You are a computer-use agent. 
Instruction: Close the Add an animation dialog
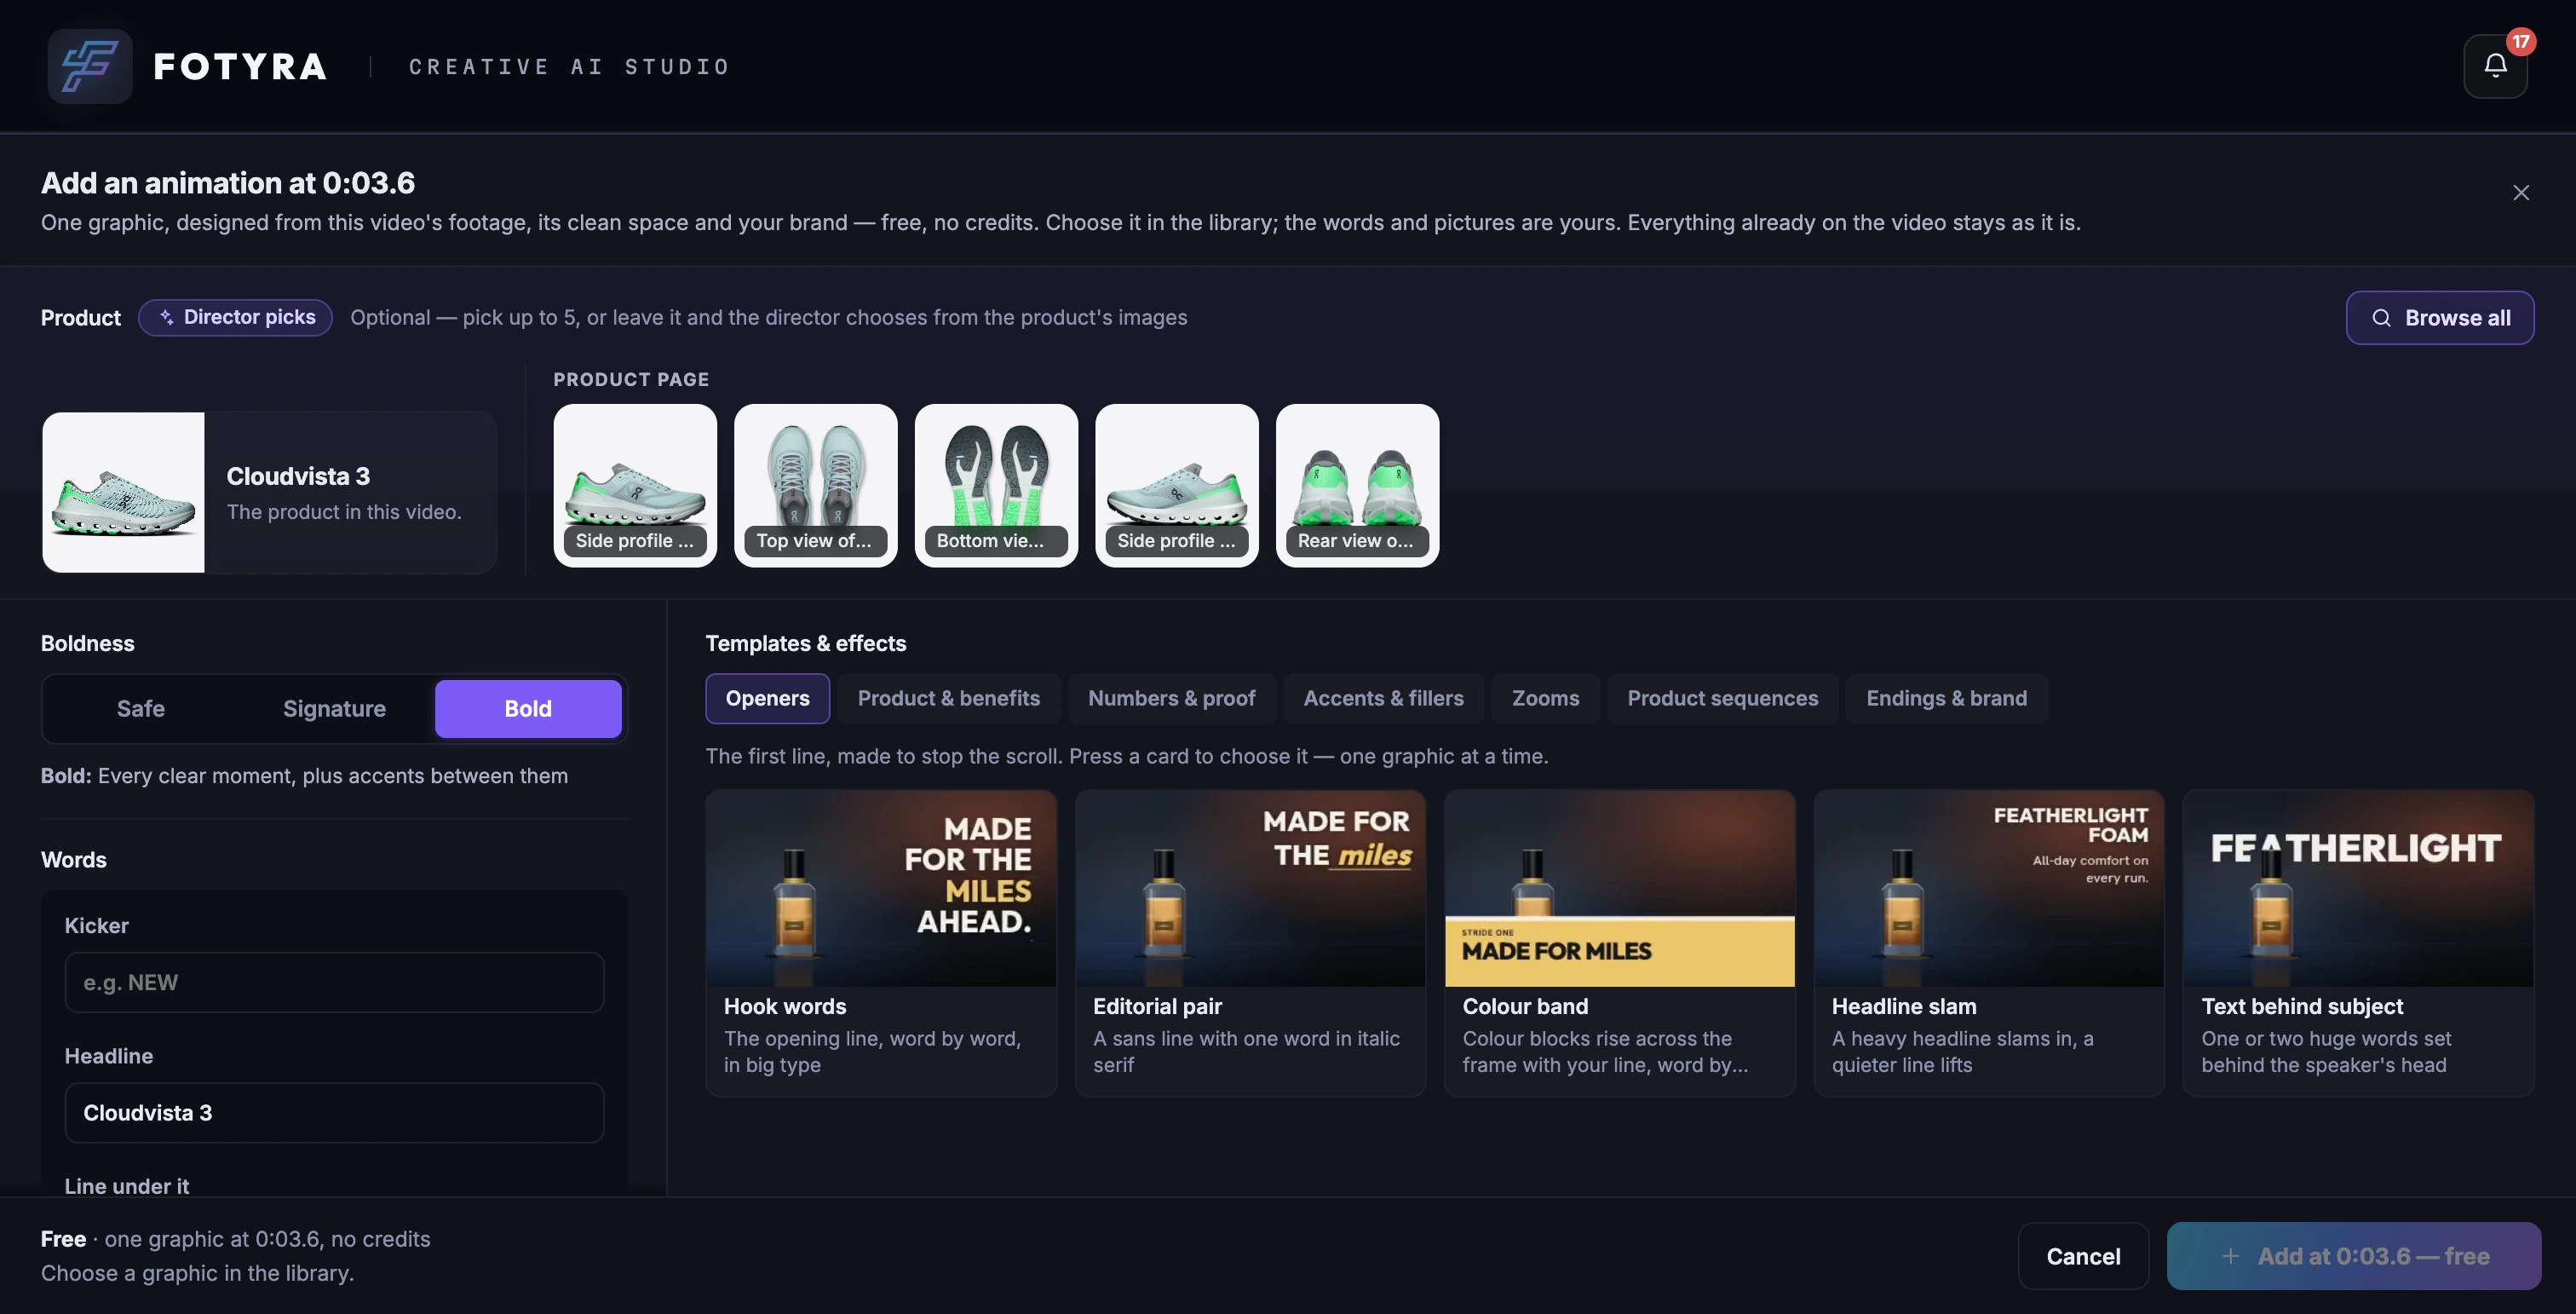click(2521, 193)
